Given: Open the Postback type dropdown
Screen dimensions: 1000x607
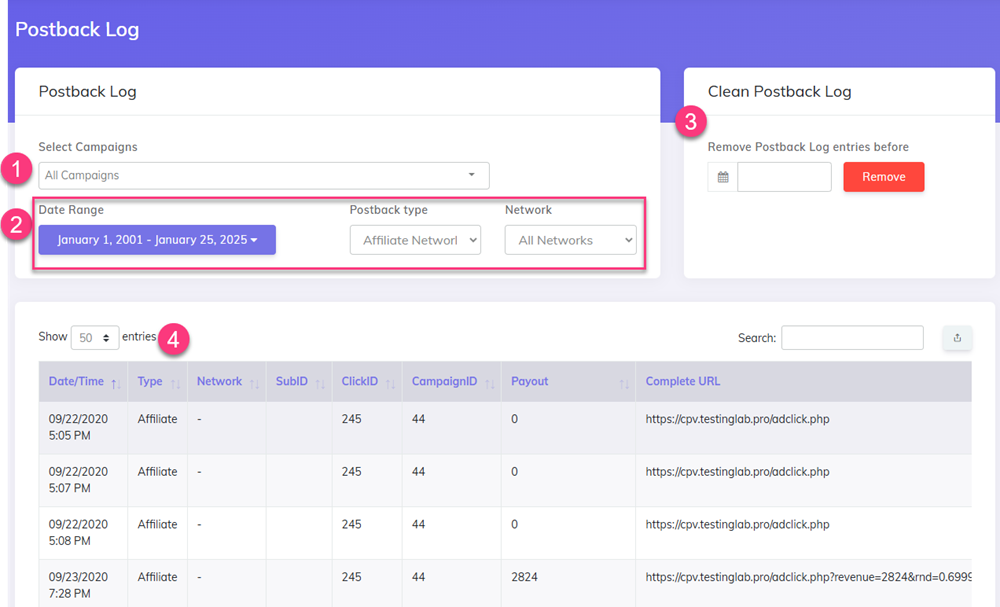Looking at the screenshot, I should [x=415, y=239].
